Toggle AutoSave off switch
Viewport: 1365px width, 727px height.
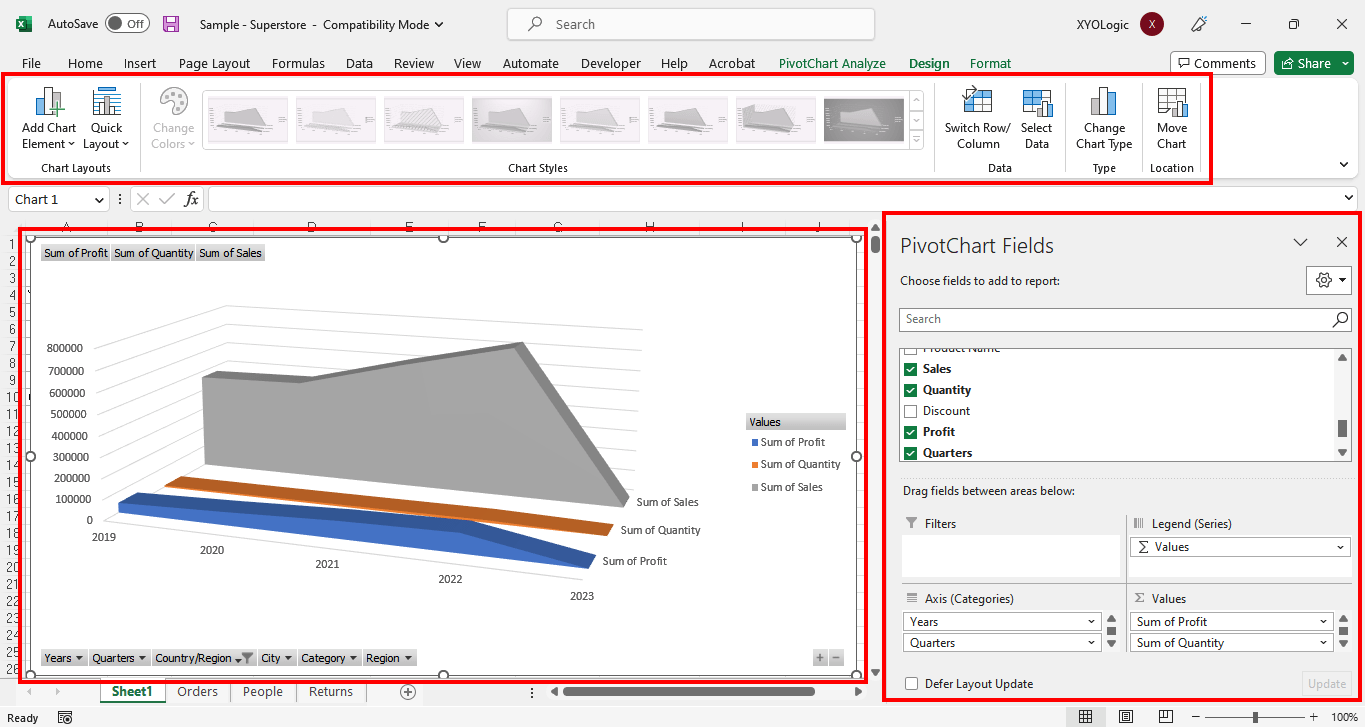click(x=127, y=23)
